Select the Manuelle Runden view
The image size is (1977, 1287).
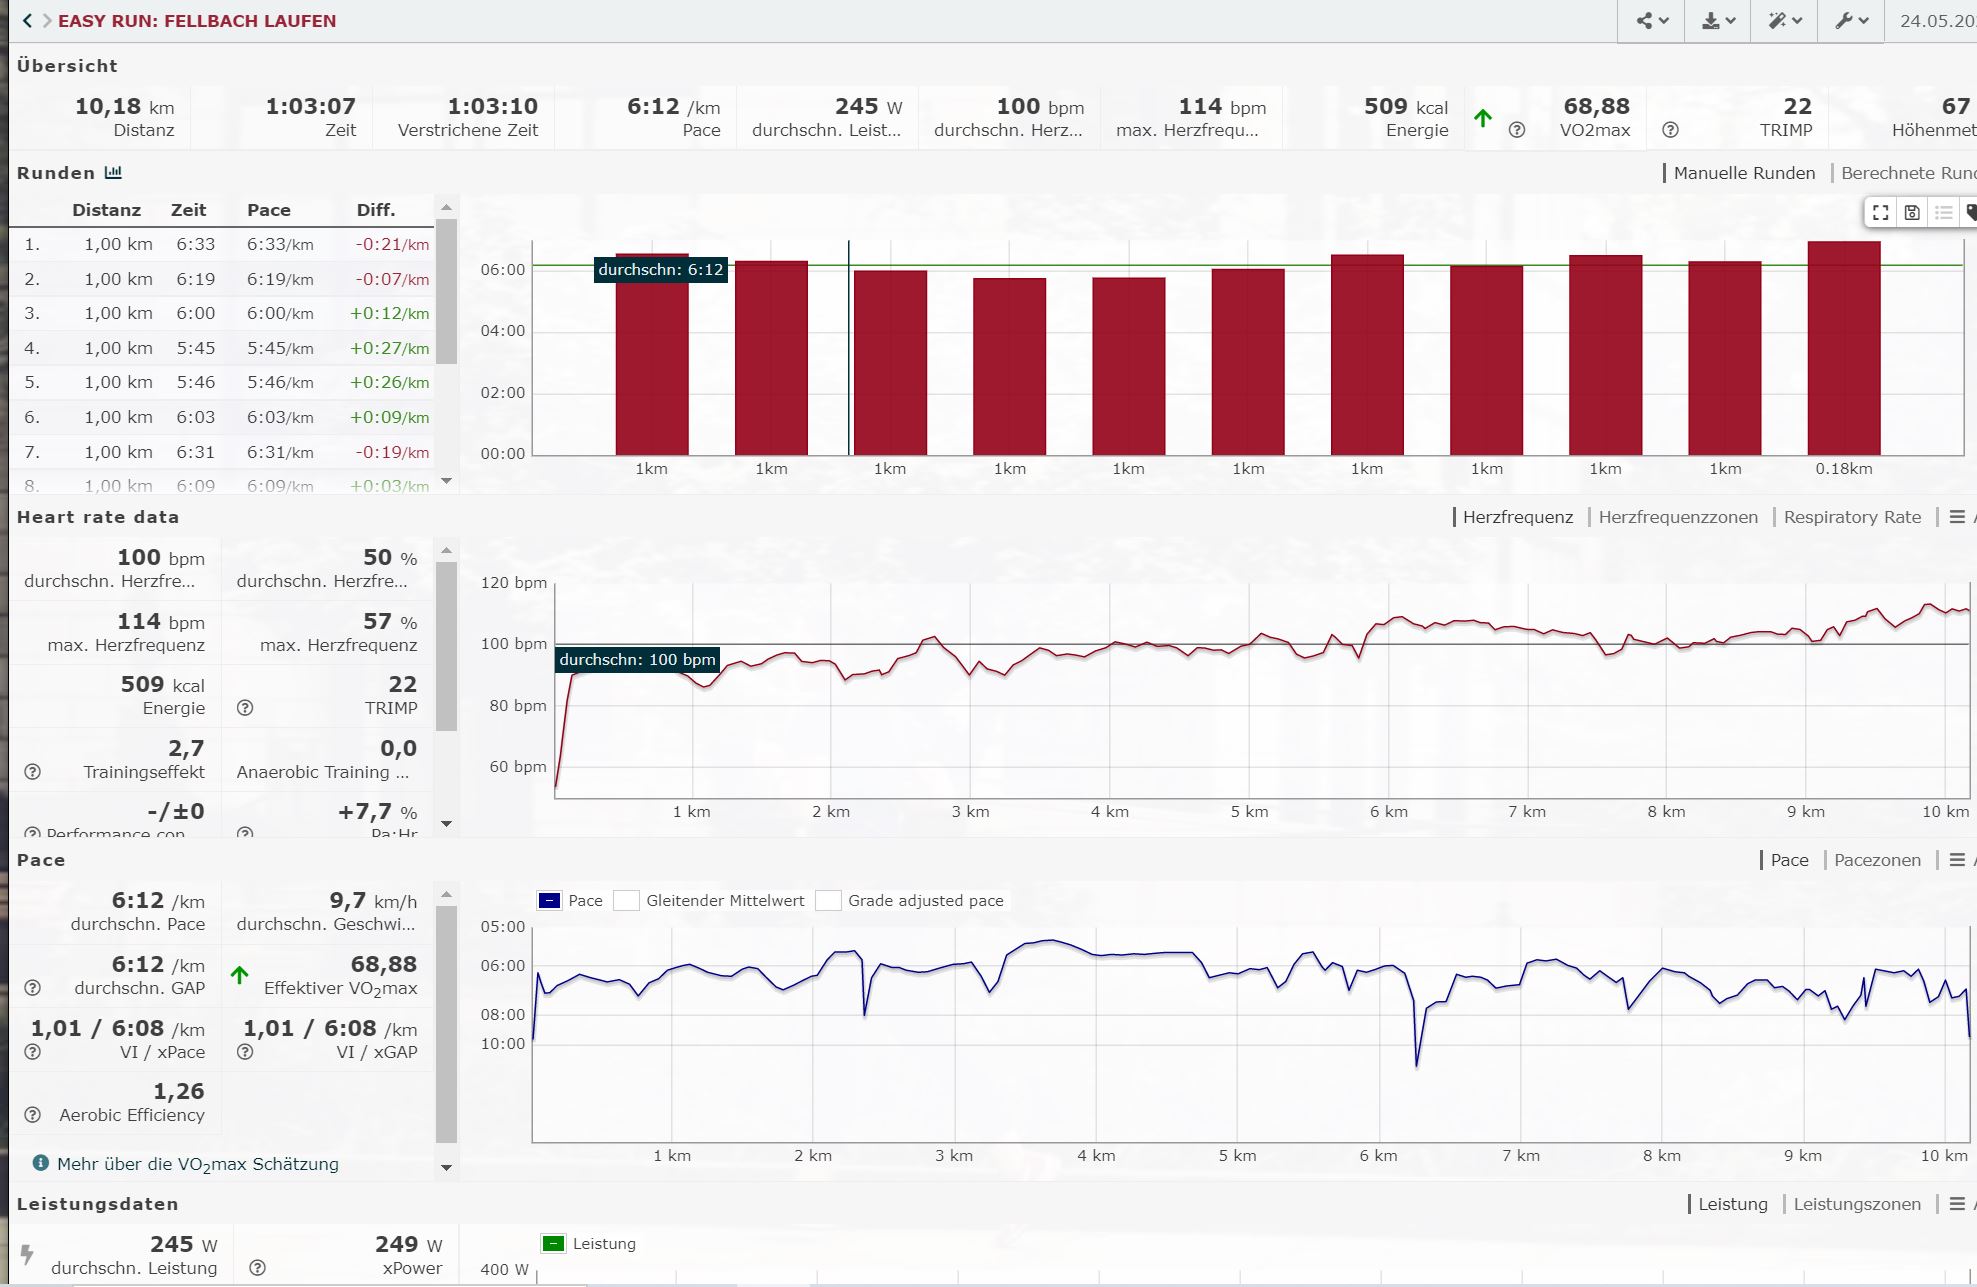tap(1743, 173)
